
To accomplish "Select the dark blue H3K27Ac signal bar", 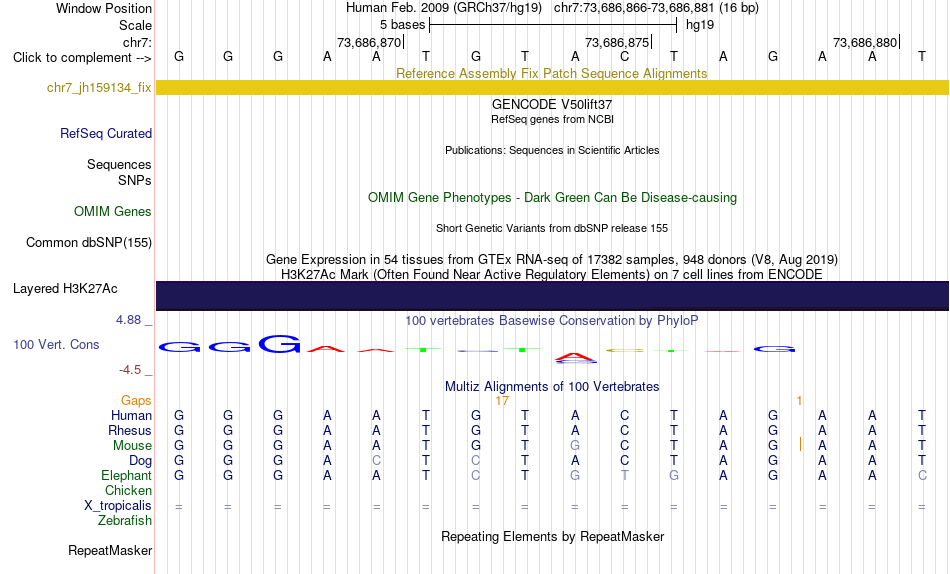I will click(552, 296).
